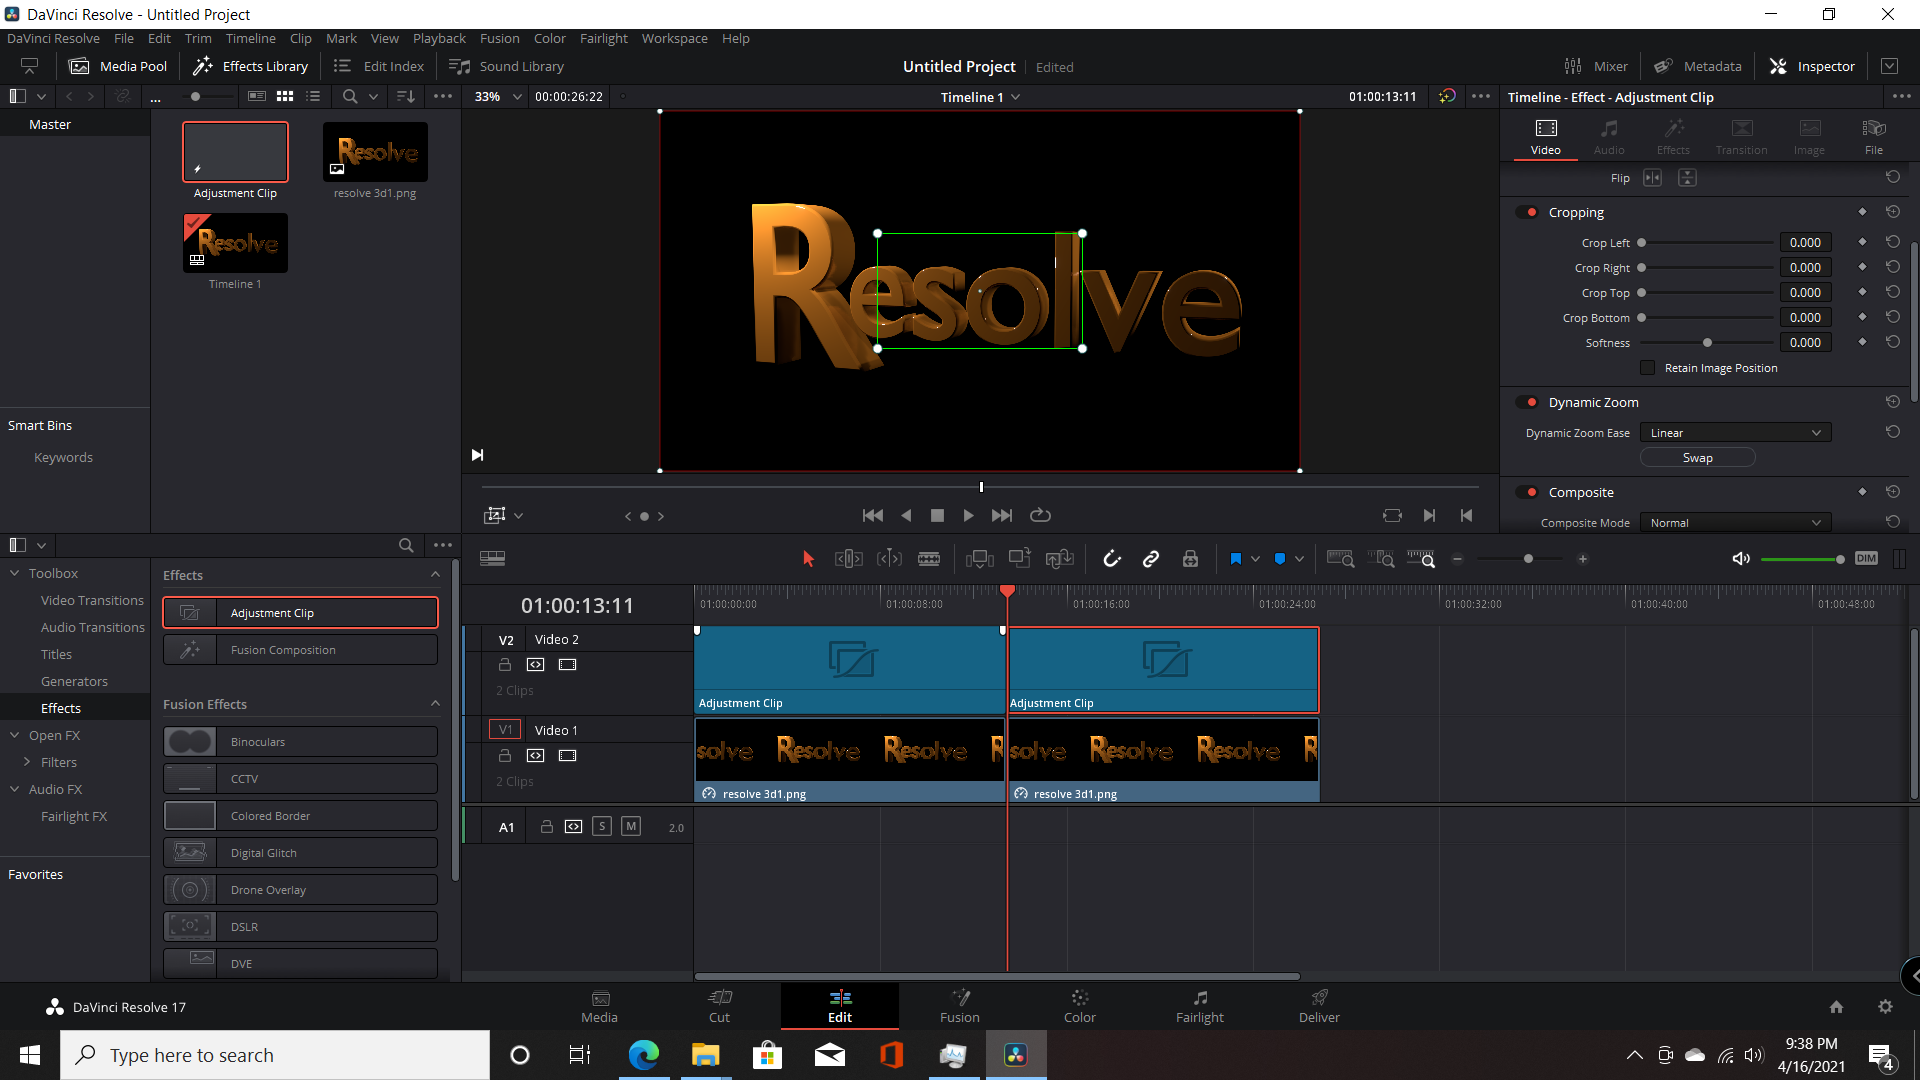This screenshot has height=1080, width=1920.
Task: Toggle Auto Track Selector on Video 1
Action: pyautogui.click(x=536, y=756)
